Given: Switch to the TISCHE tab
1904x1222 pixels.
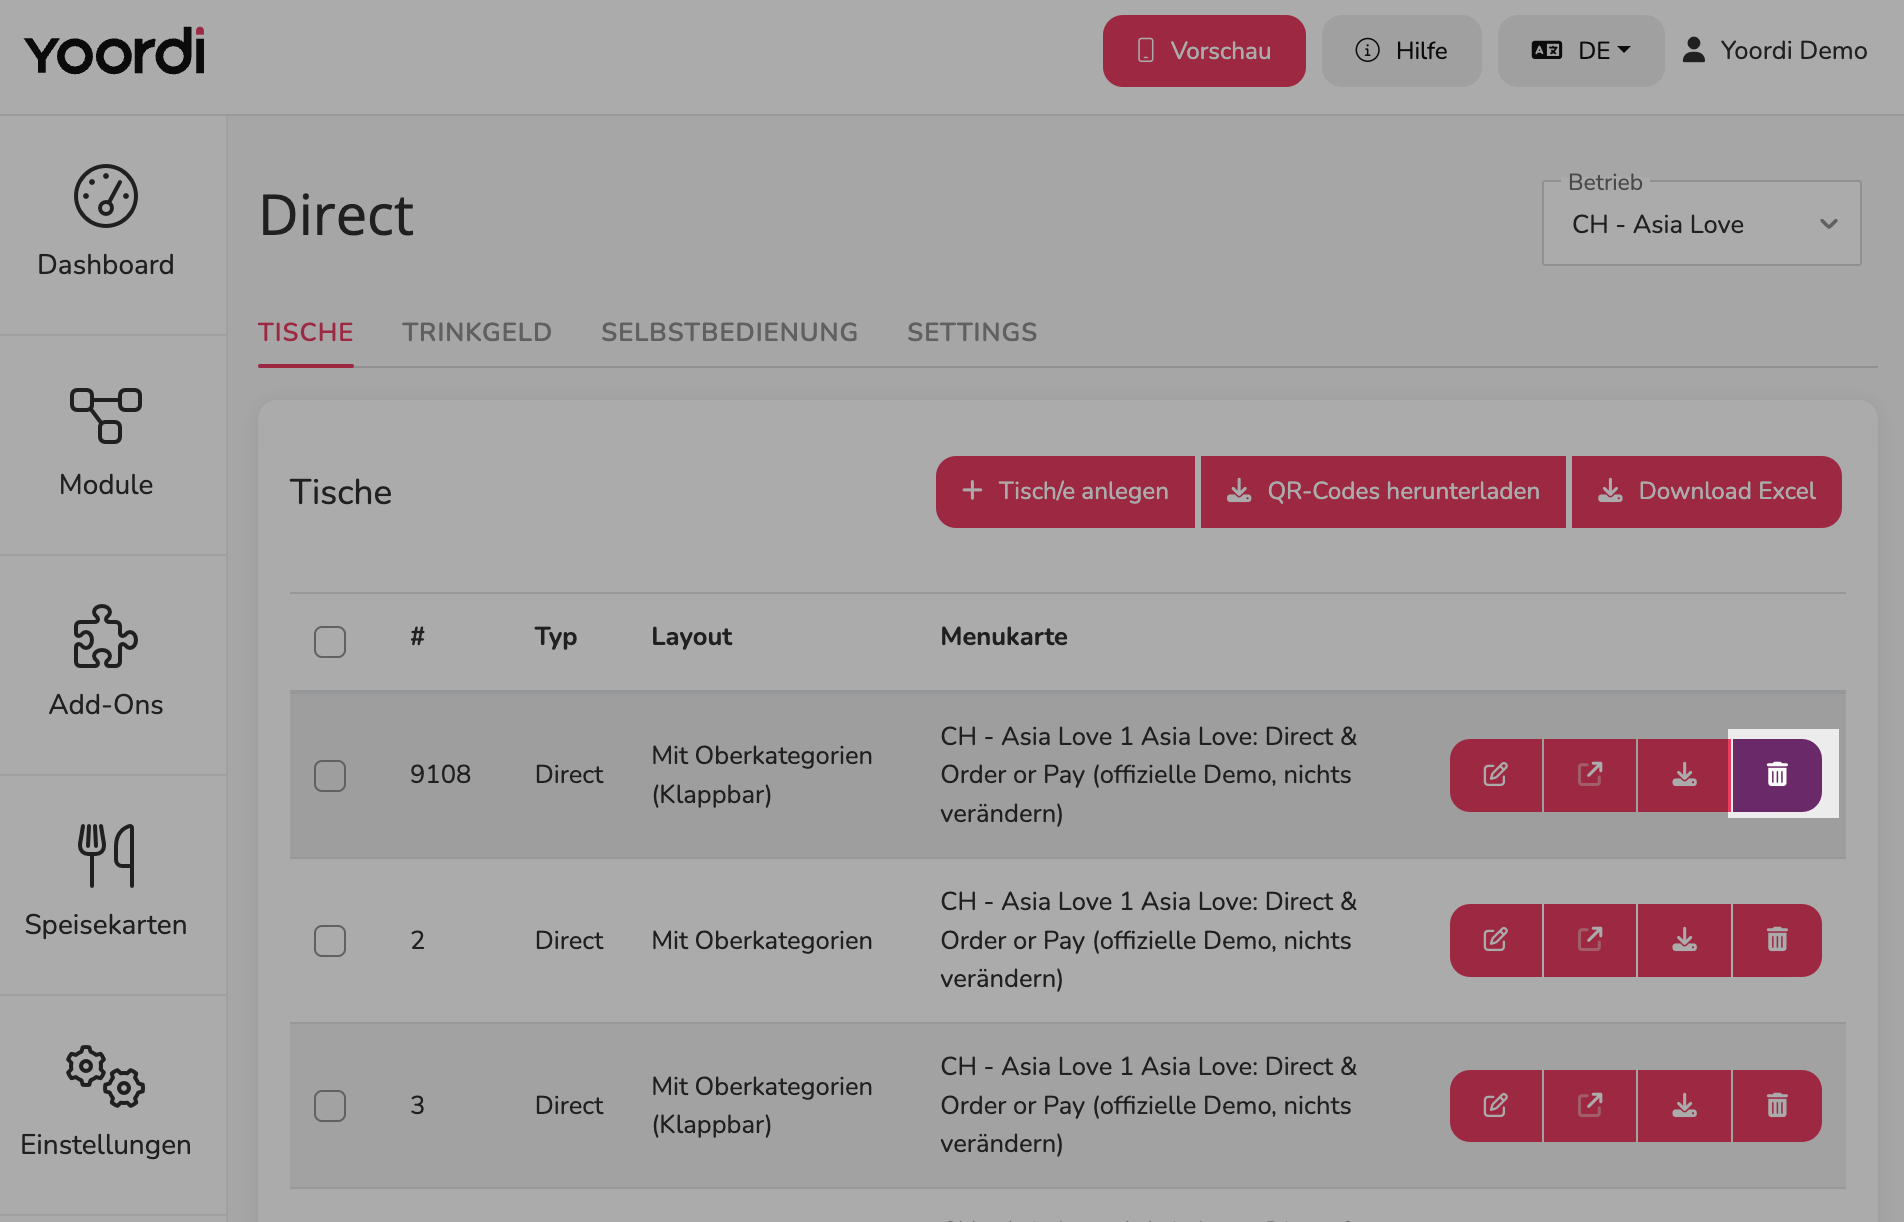Looking at the screenshot, I should tap(306, 333).
